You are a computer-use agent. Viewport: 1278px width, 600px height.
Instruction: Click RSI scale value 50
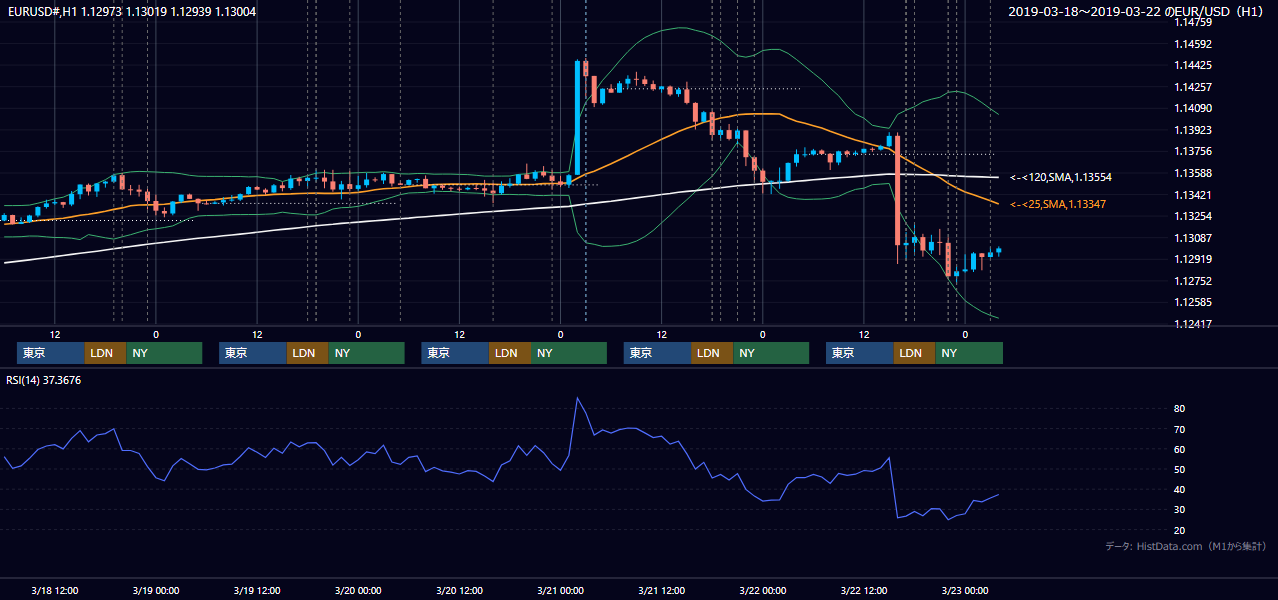pos(1180,469)
